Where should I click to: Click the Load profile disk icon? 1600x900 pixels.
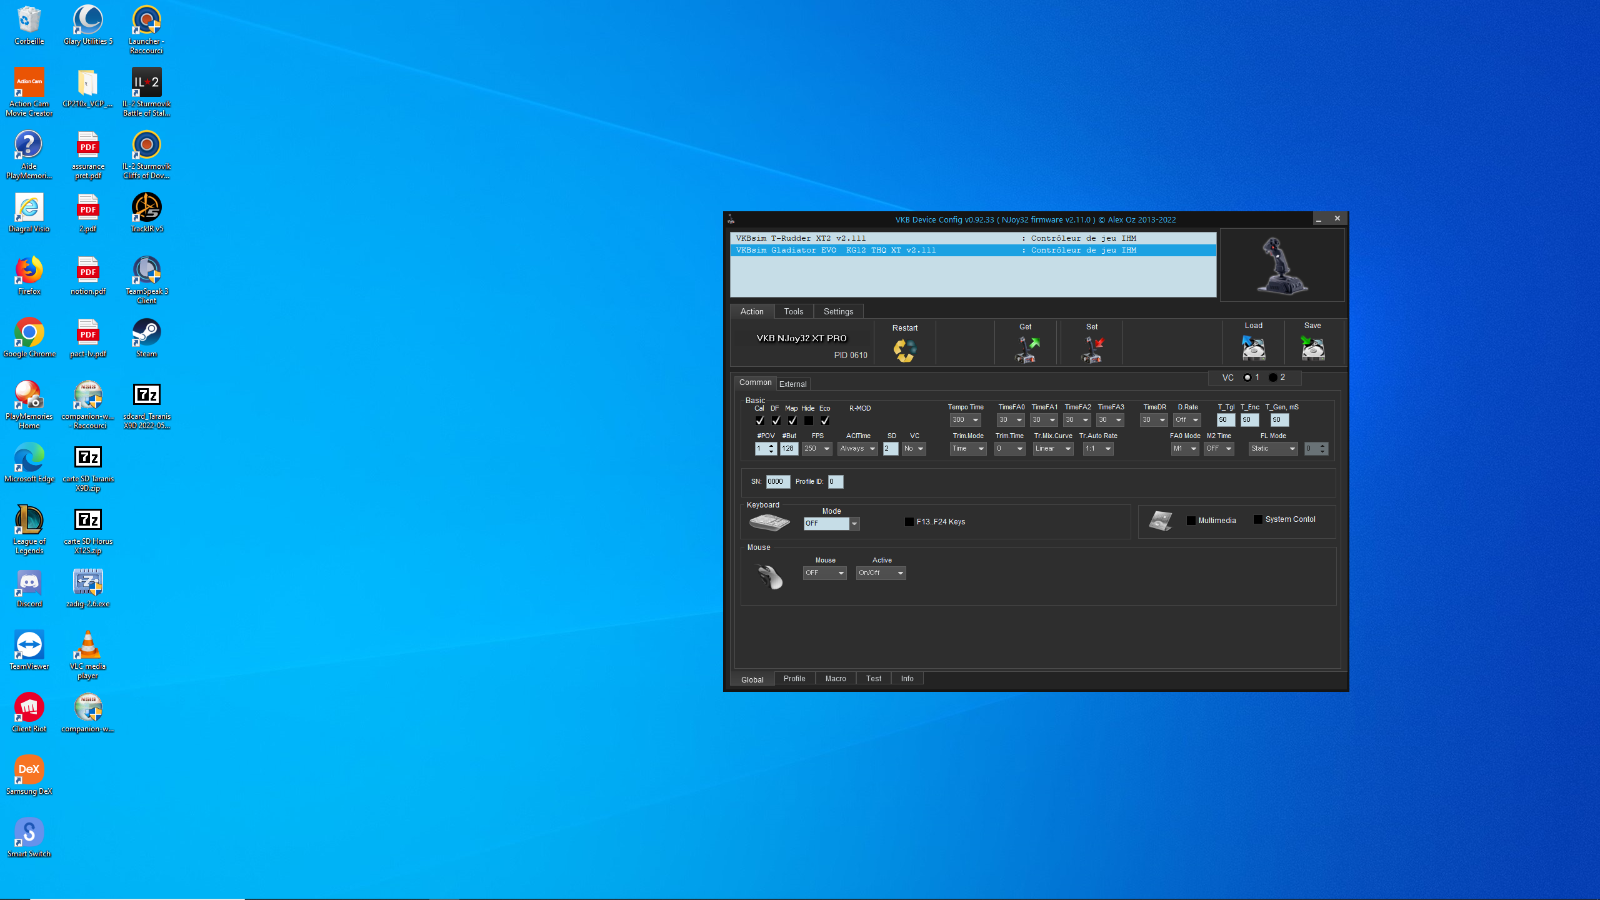coord(1254,347)
